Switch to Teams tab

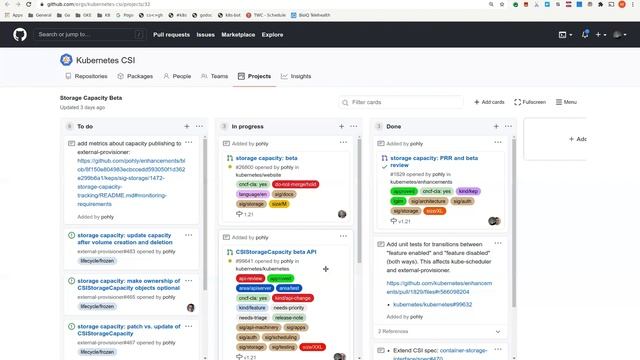click(x=214, y=76)
